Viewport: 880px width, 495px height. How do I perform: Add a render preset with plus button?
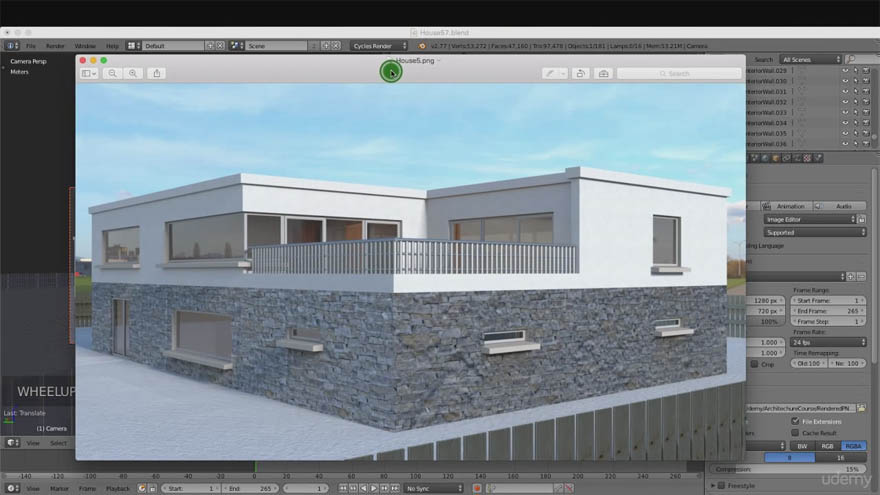tap(851, 277)
